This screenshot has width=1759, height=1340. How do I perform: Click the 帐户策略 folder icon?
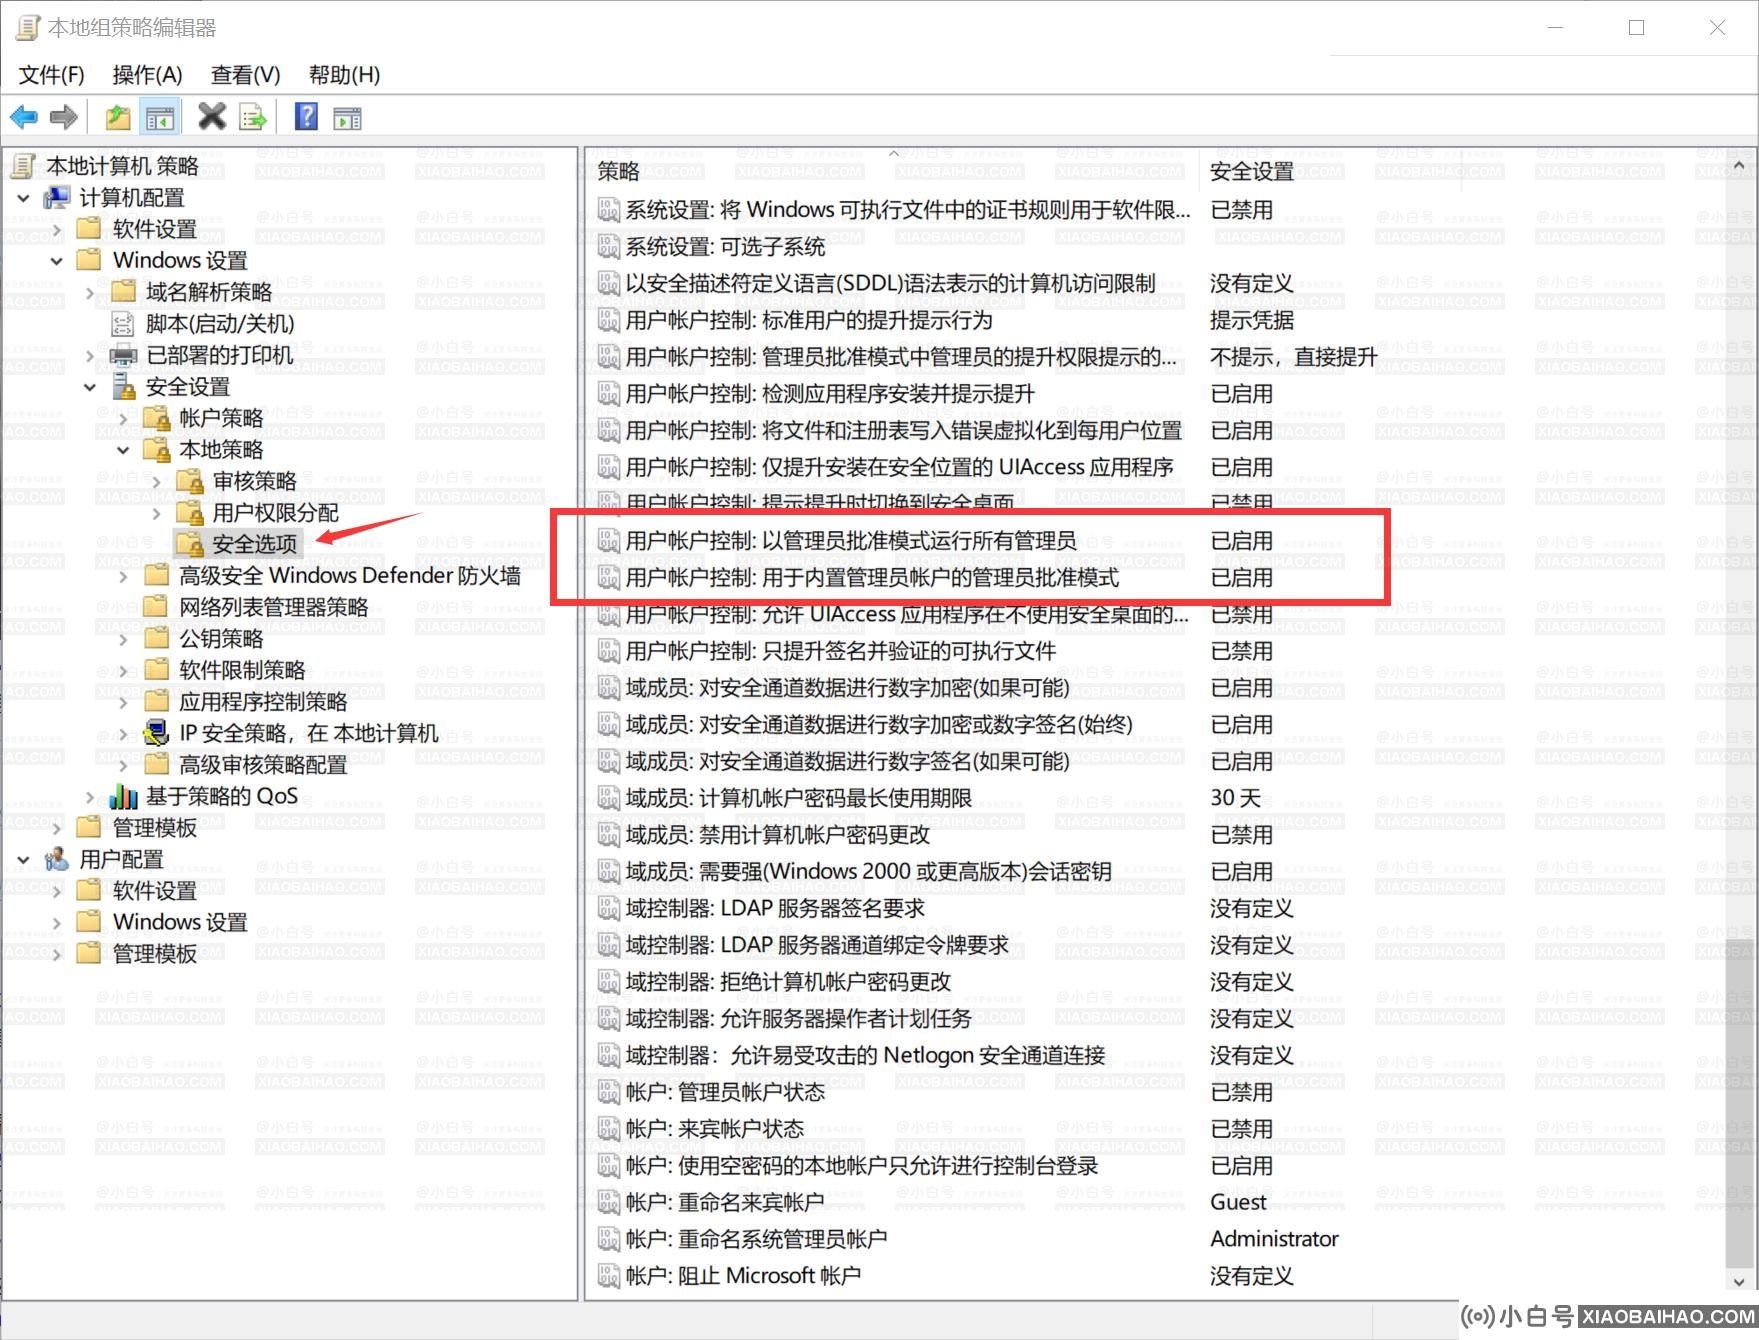pyautogui.click(x=156, y=418)
